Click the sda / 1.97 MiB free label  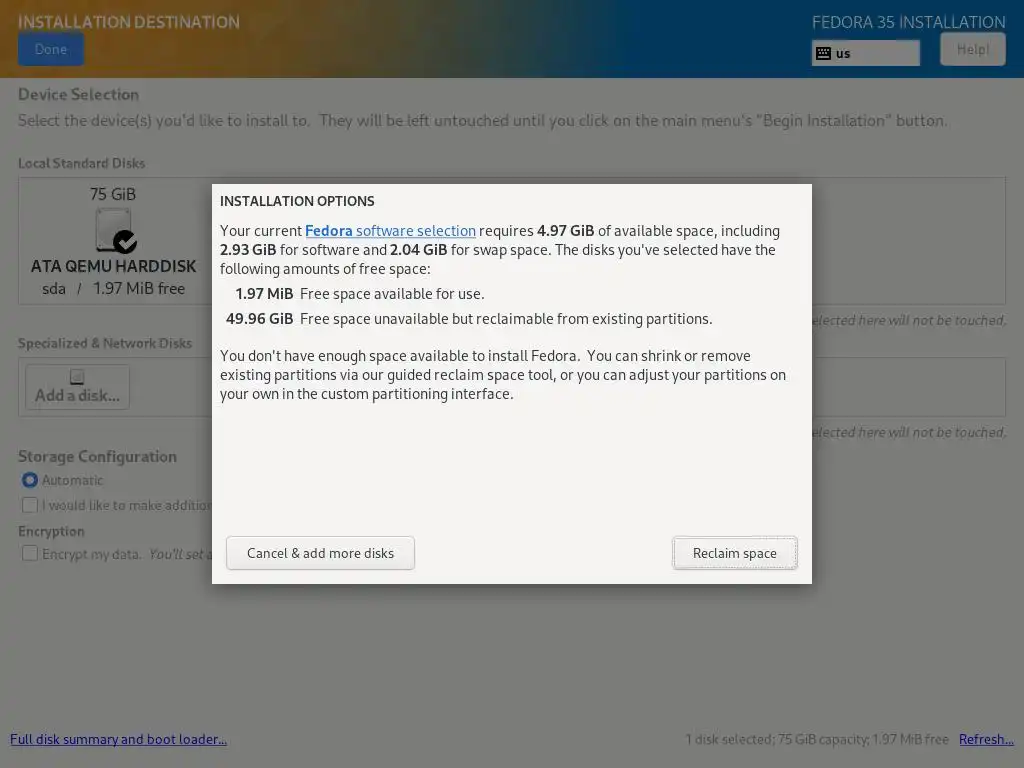[114, 289]
